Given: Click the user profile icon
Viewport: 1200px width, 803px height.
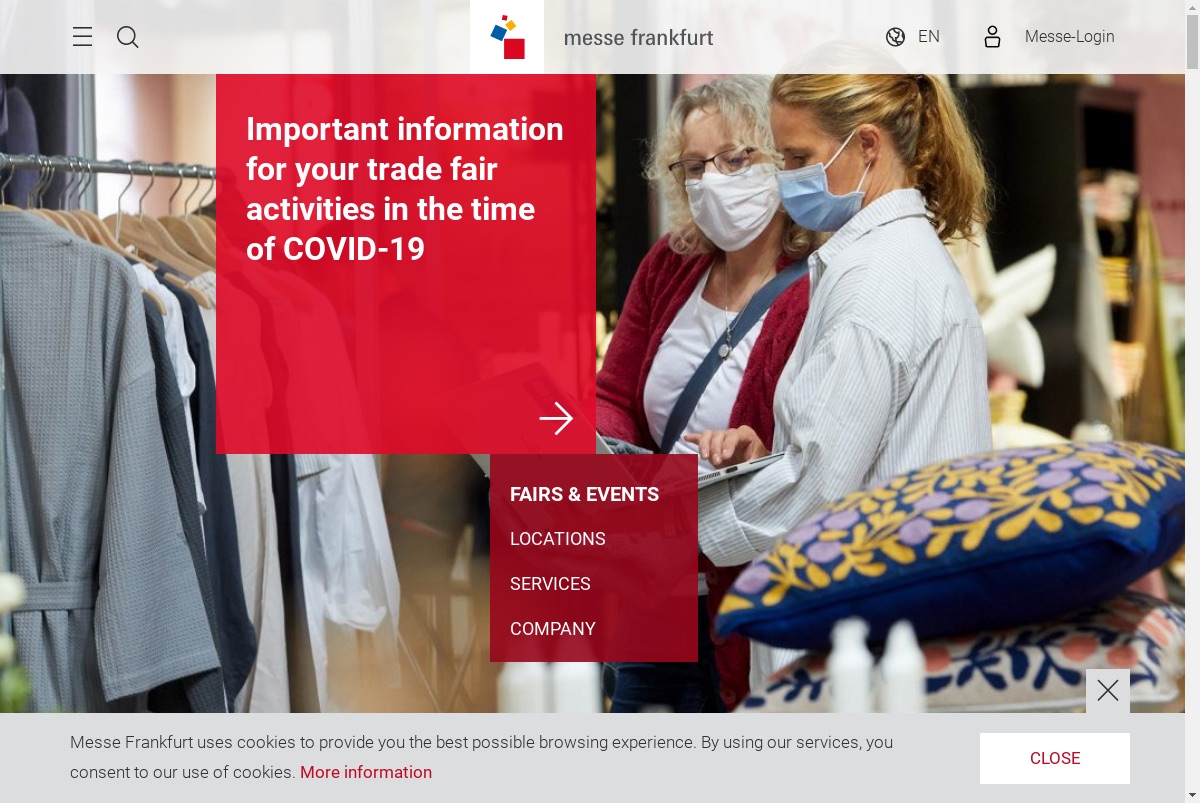Looking at the screenshot, I should coord(992,37).
